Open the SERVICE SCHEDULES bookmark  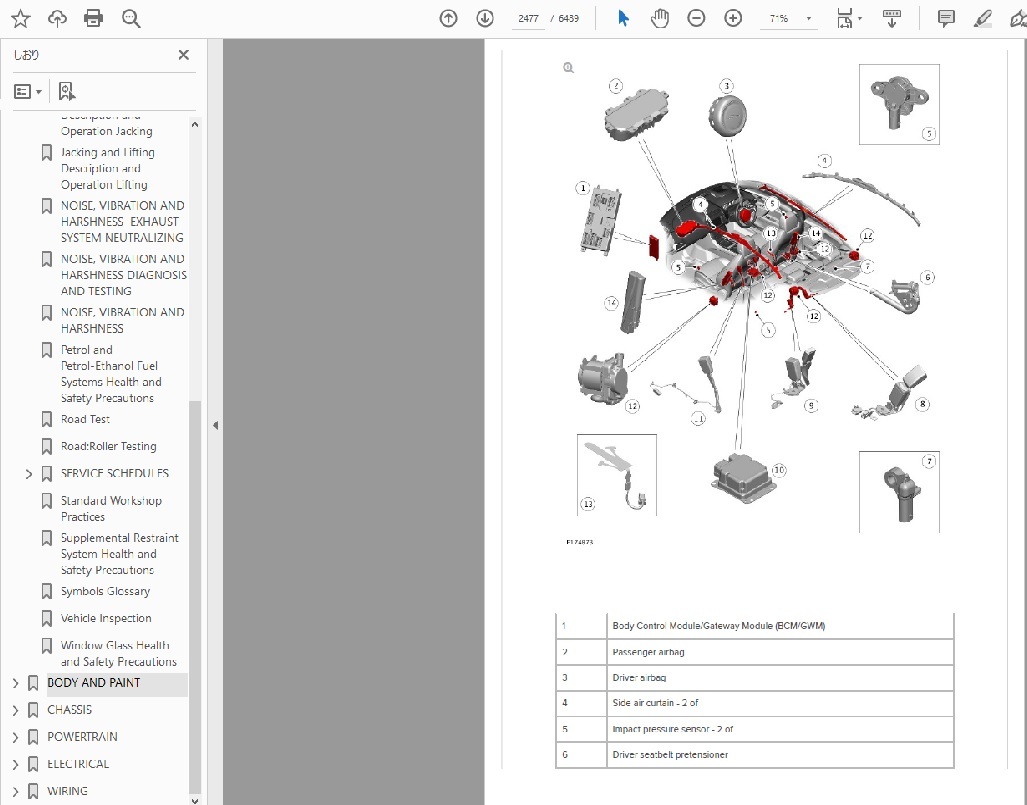(115, 473)
